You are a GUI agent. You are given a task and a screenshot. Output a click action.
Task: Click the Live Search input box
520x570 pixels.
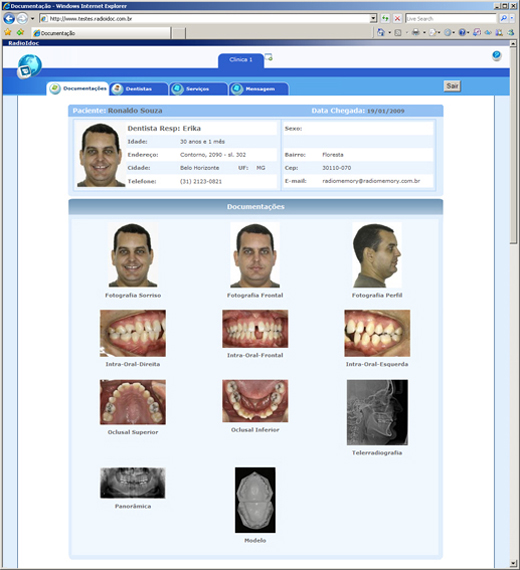(451, 19)
